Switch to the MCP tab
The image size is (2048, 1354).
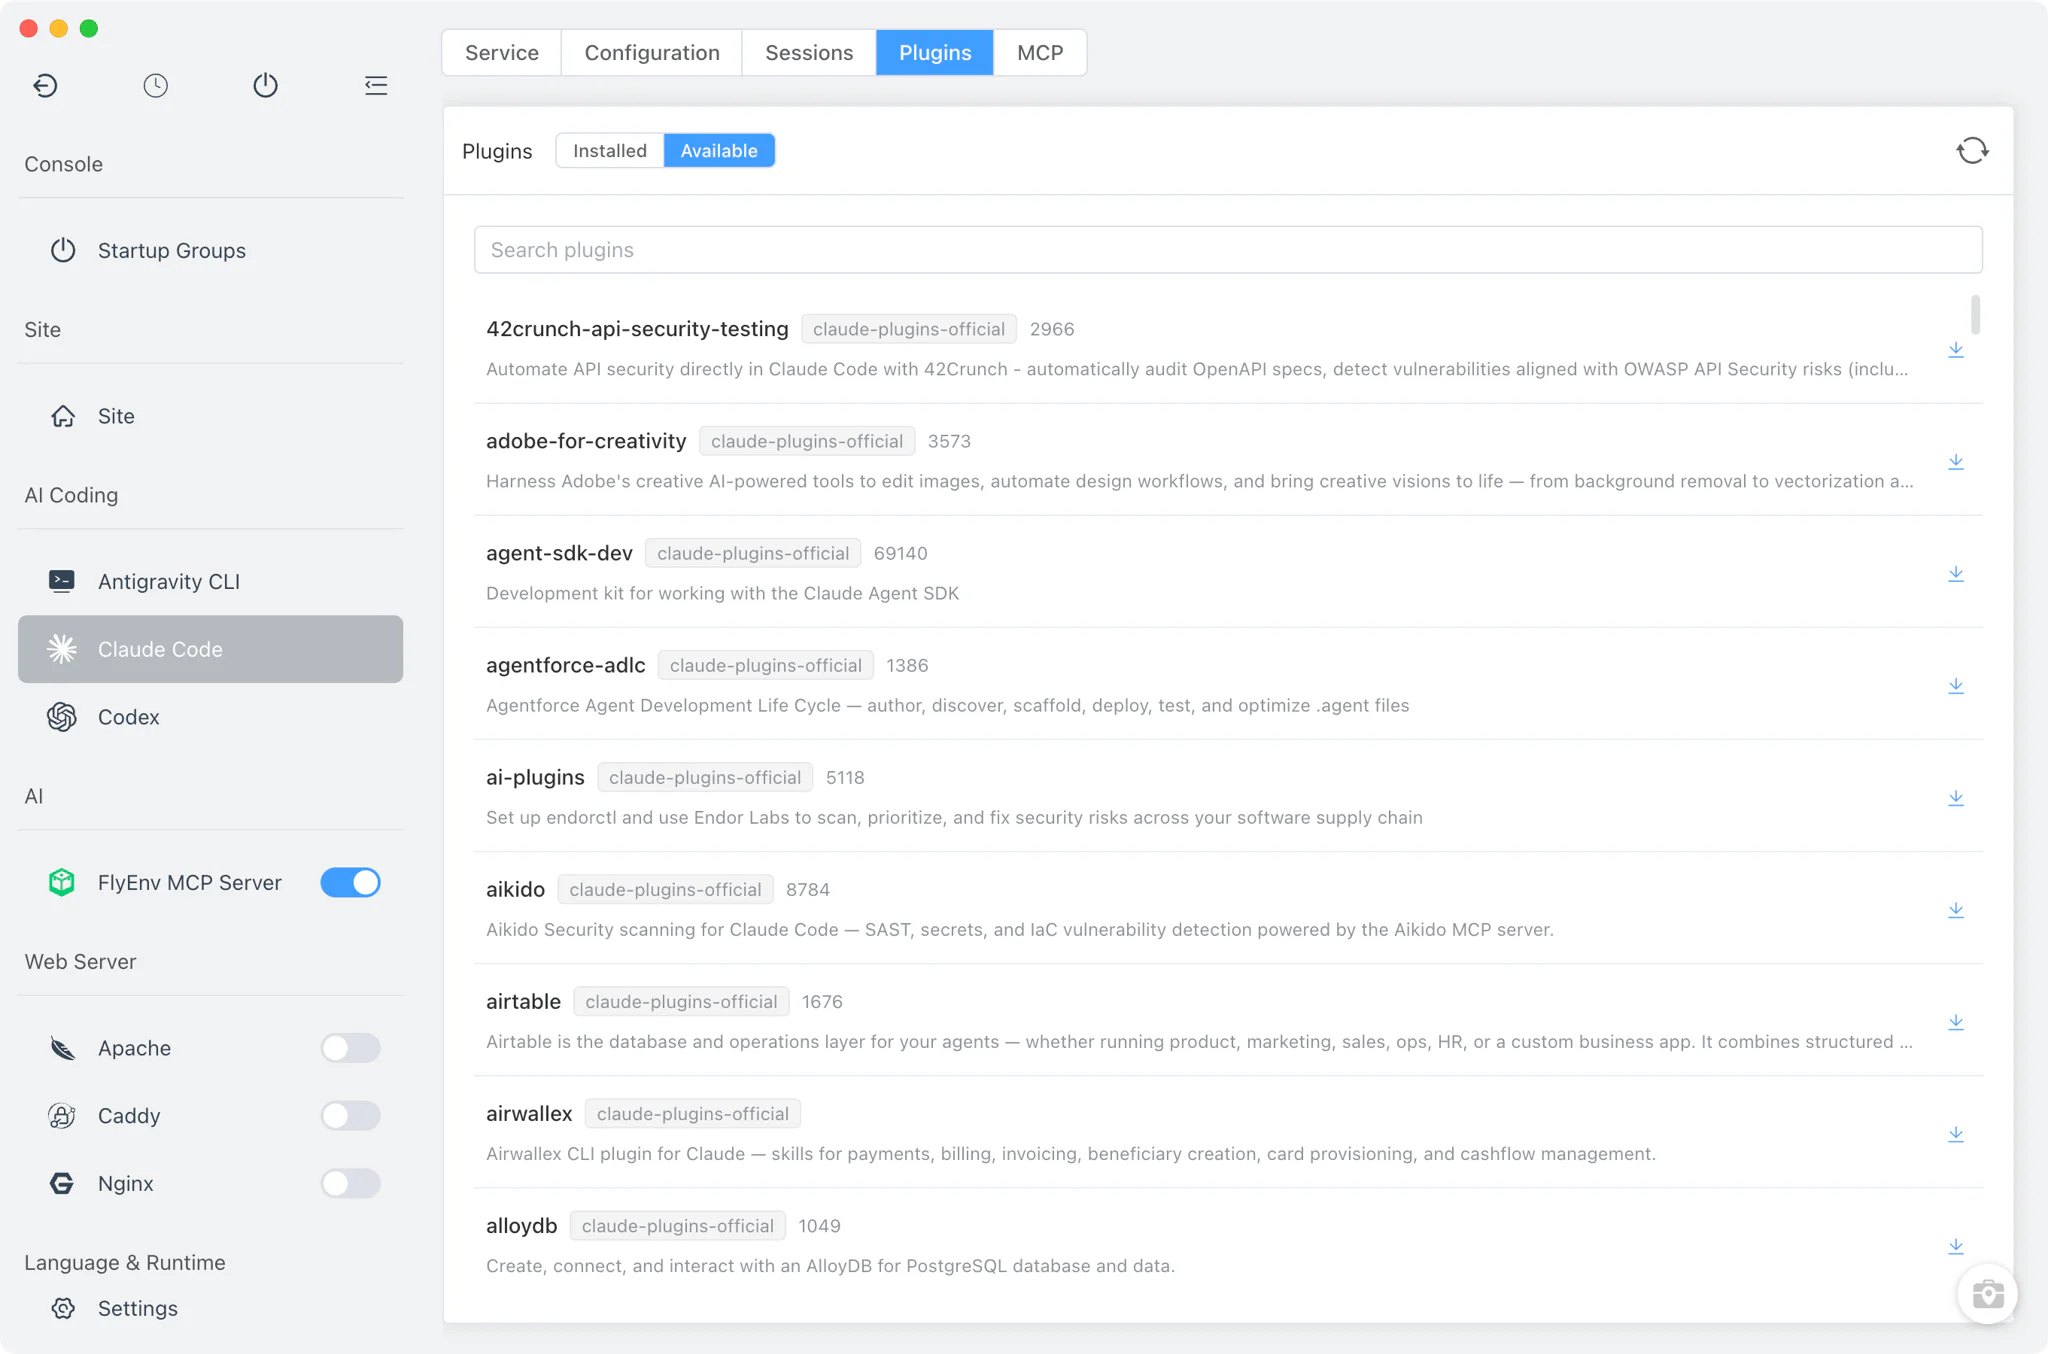pos(1040,53)
